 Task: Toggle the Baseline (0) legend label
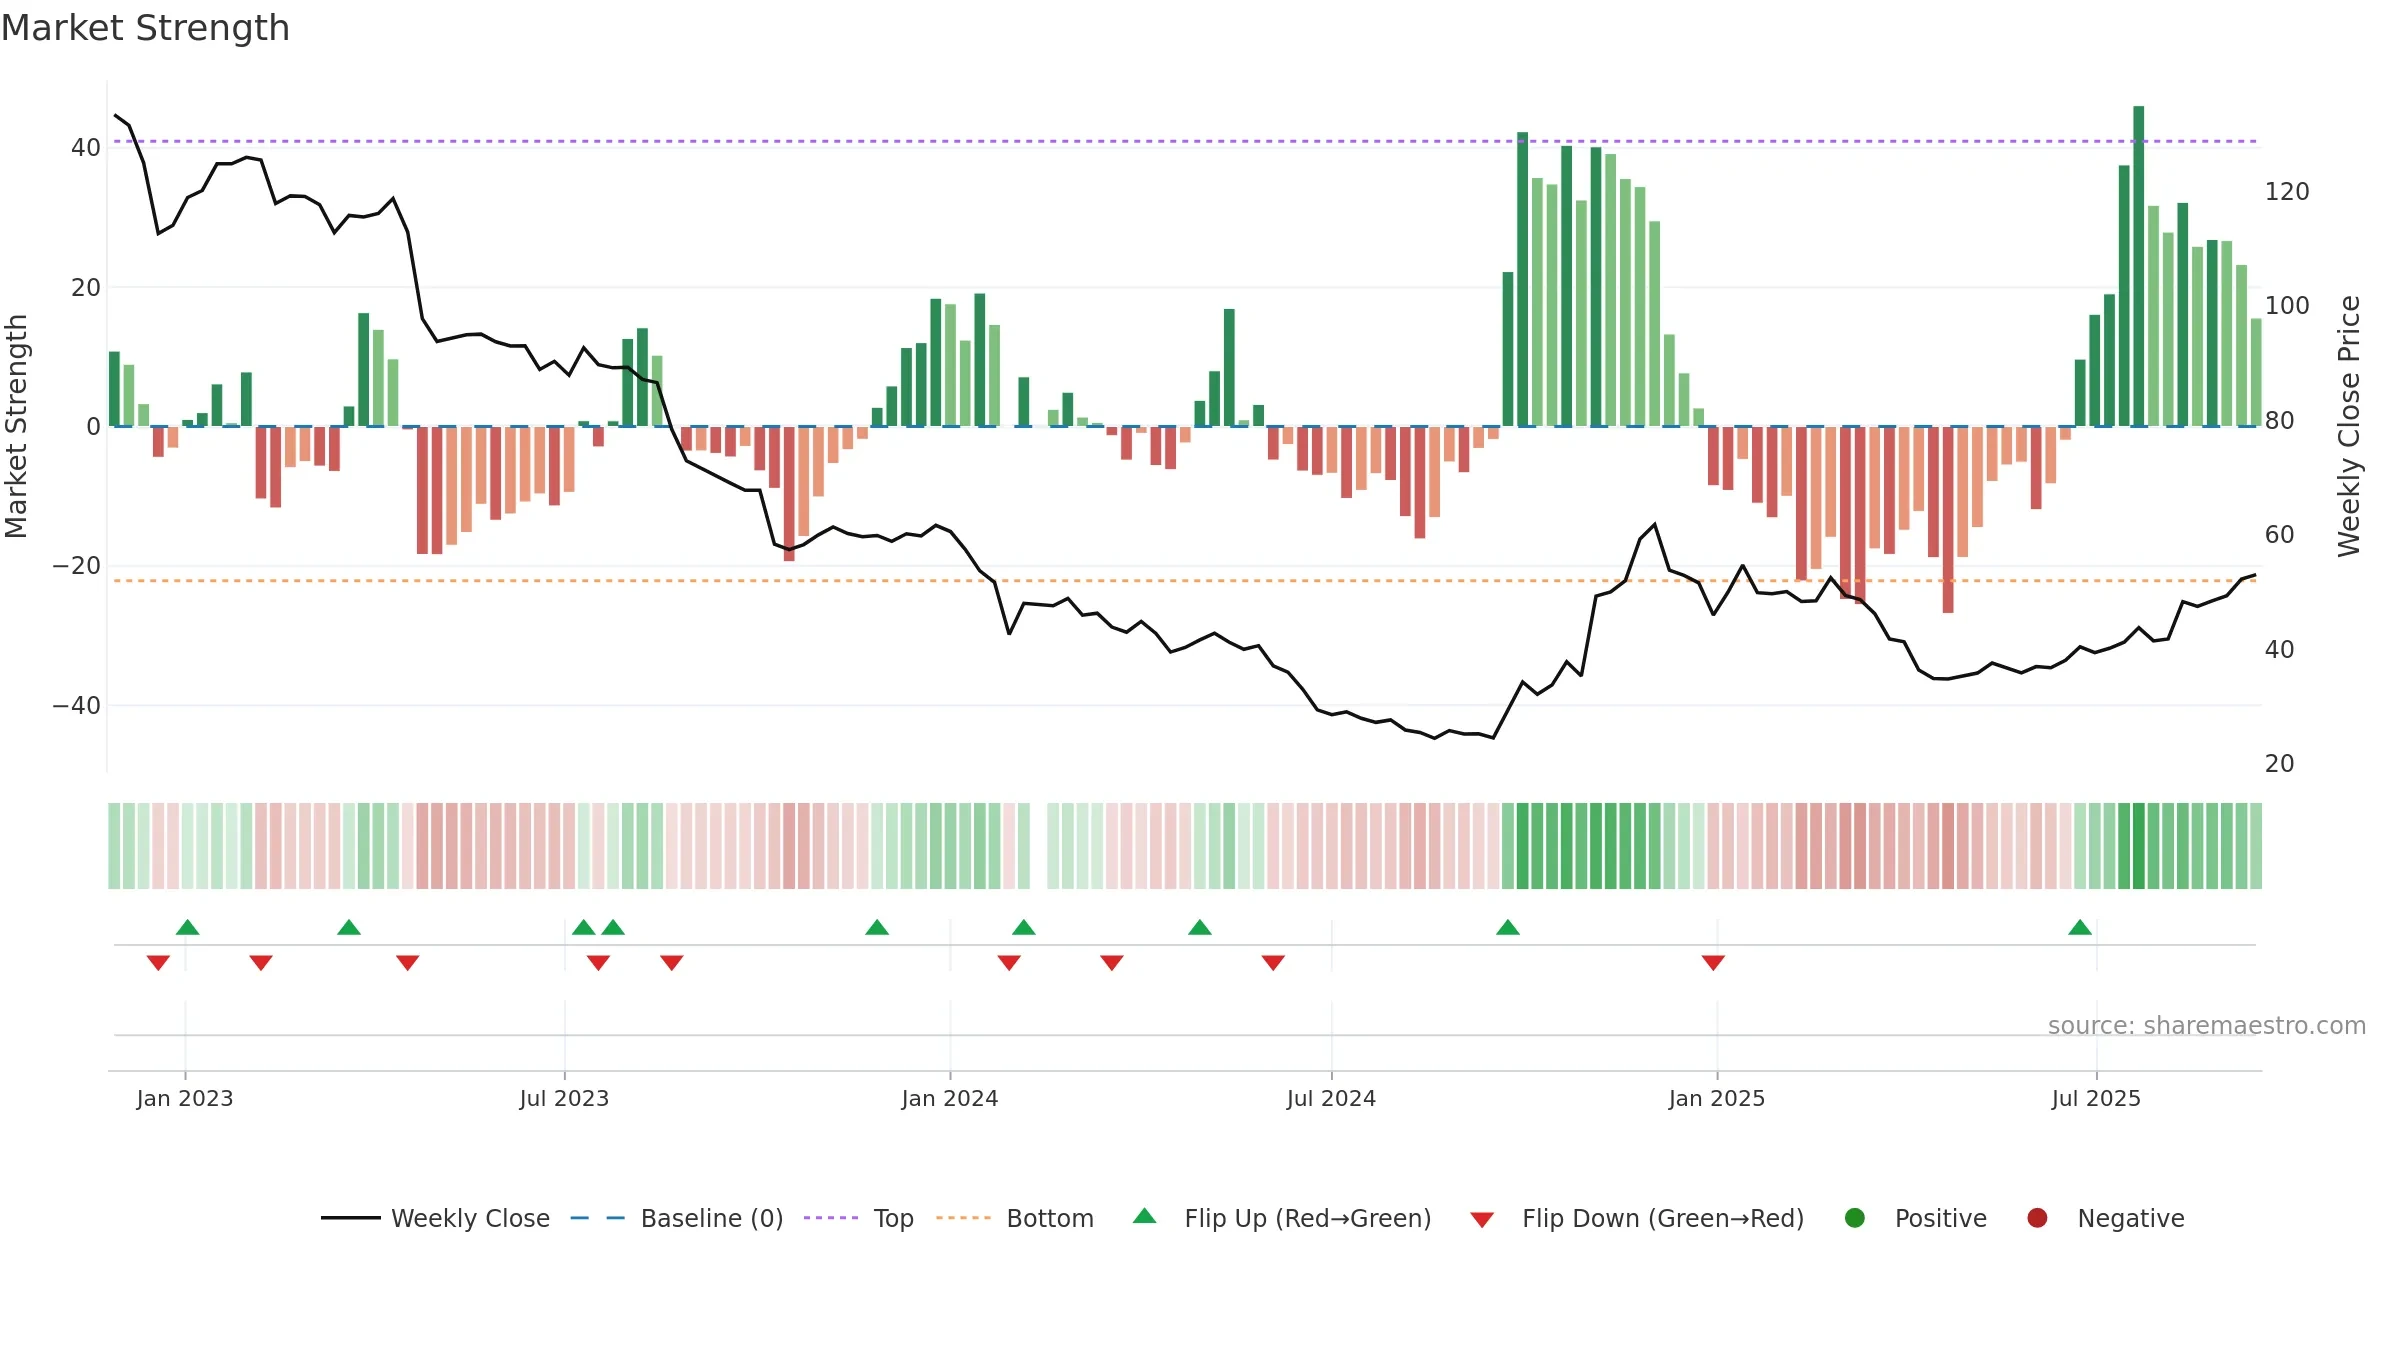[712, 1218]
